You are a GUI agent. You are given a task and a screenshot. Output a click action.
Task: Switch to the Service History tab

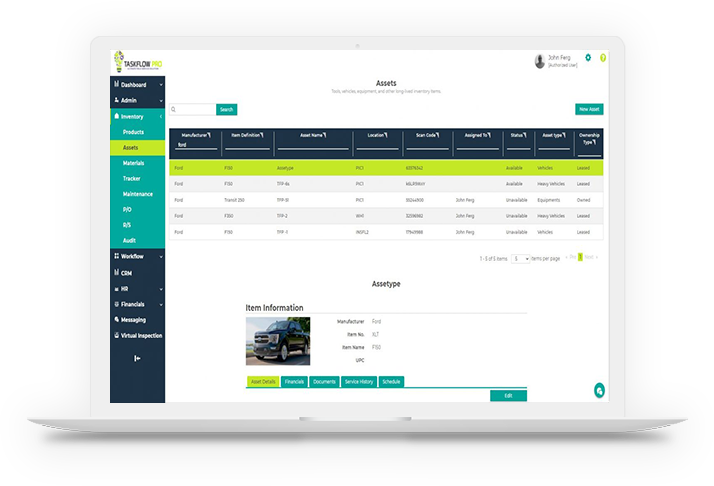click(x=359, y=382)
